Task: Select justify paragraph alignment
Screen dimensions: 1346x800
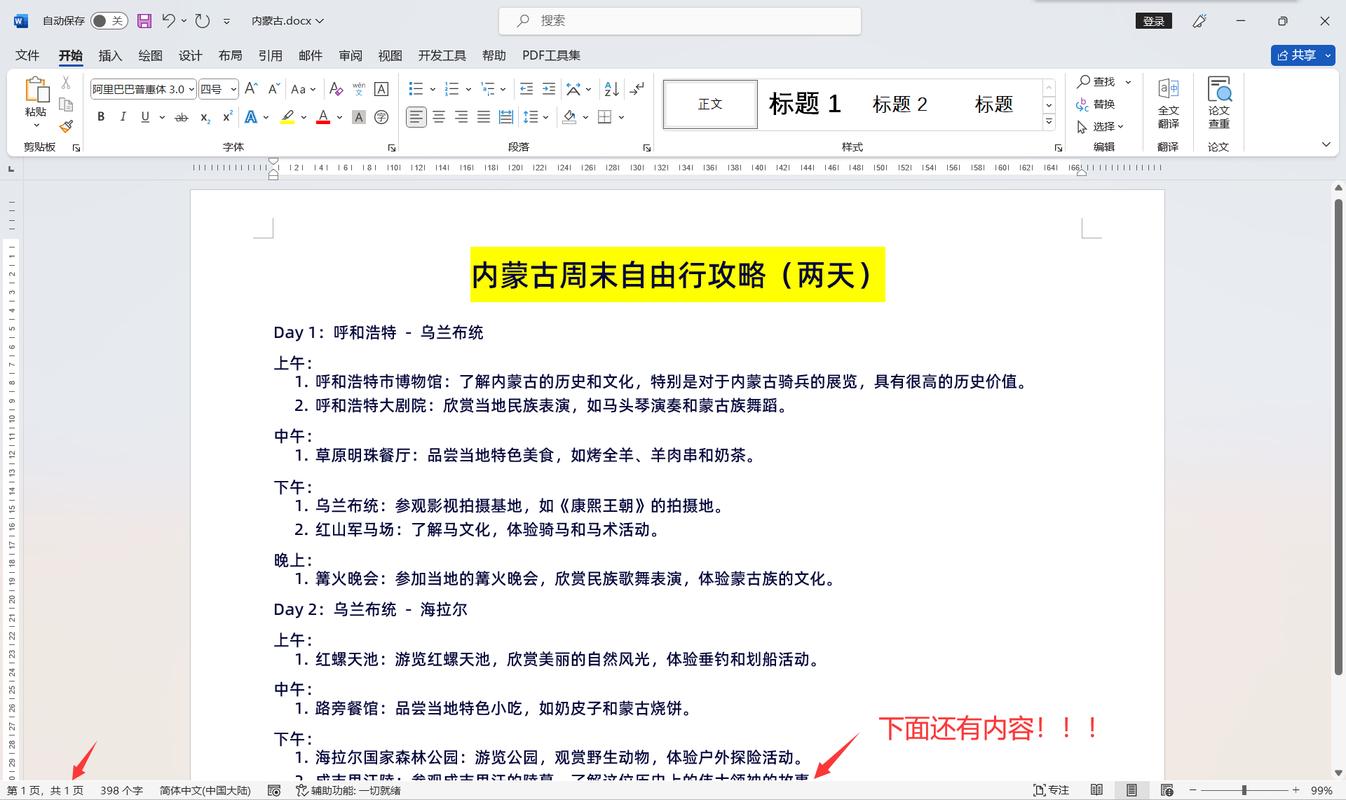Action: click(x=483, y=117)
